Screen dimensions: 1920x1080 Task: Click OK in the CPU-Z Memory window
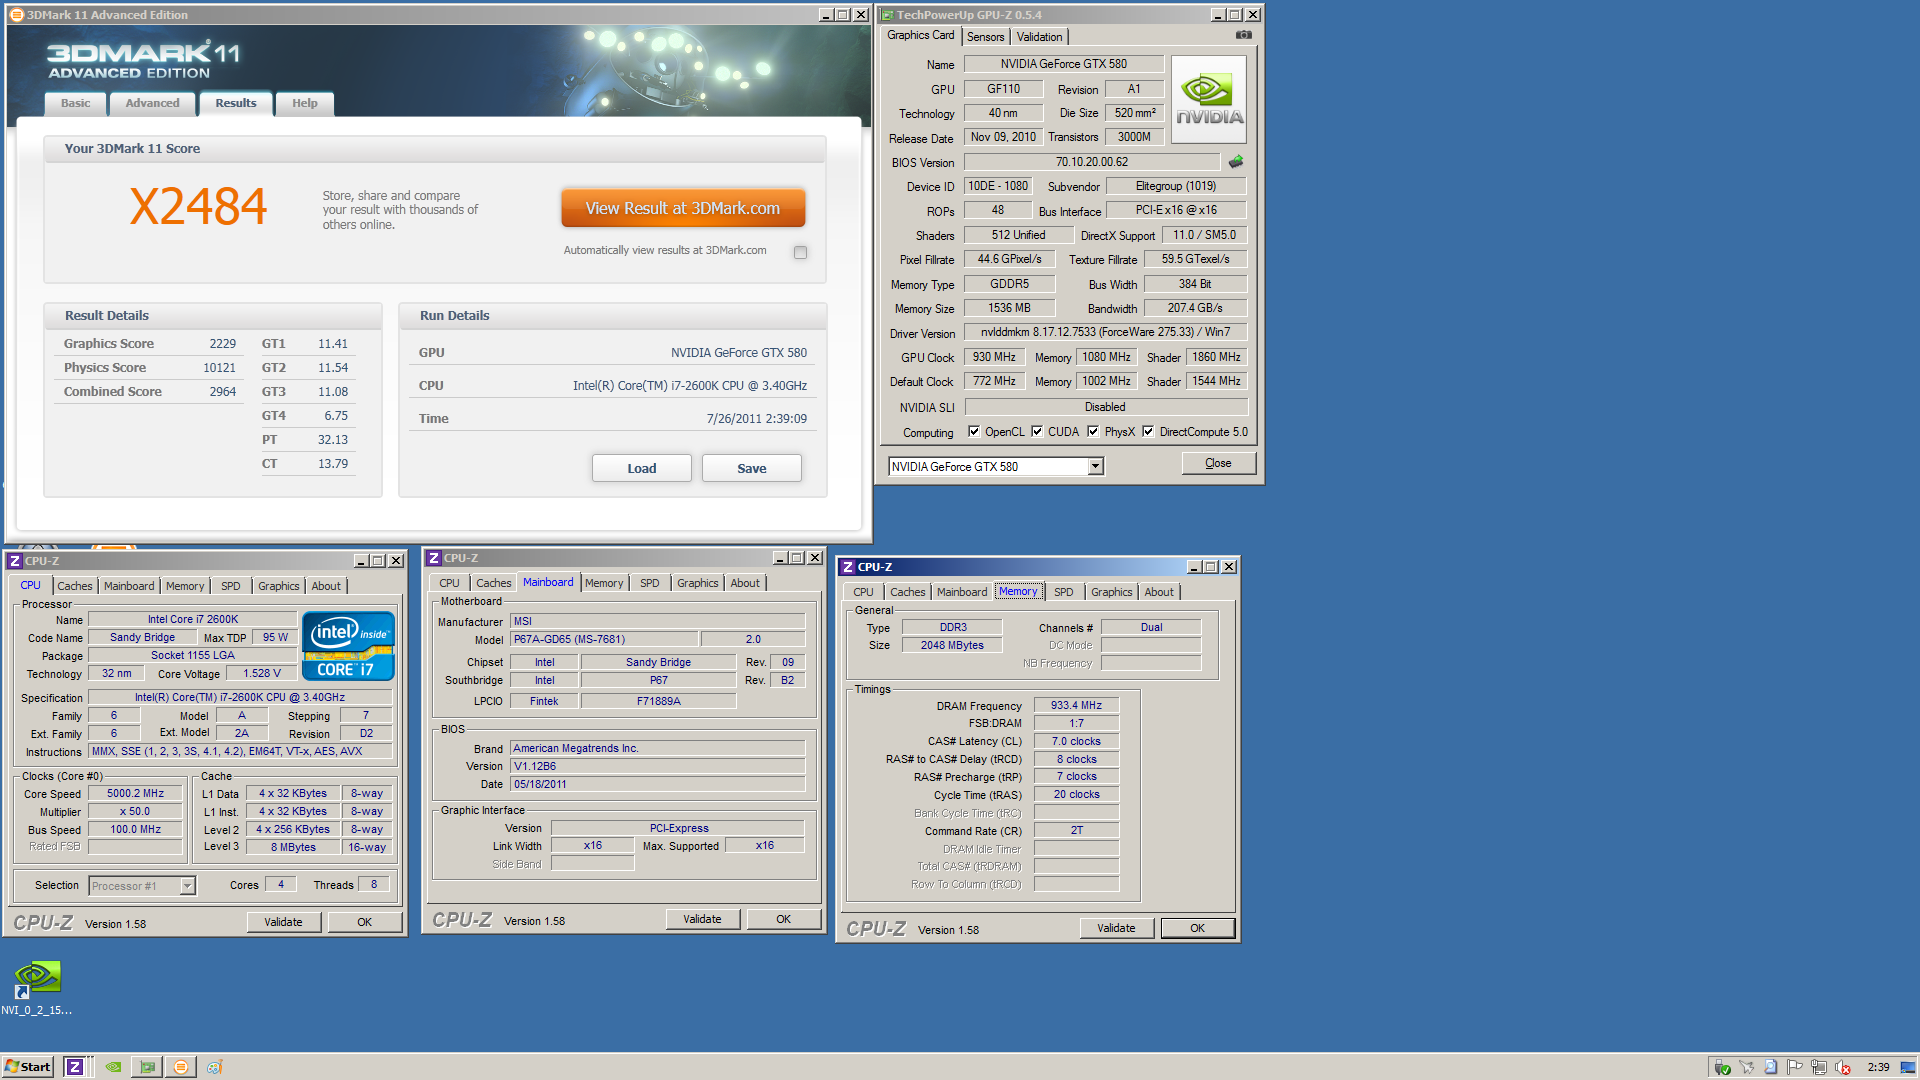click(x=1197, y=928)
